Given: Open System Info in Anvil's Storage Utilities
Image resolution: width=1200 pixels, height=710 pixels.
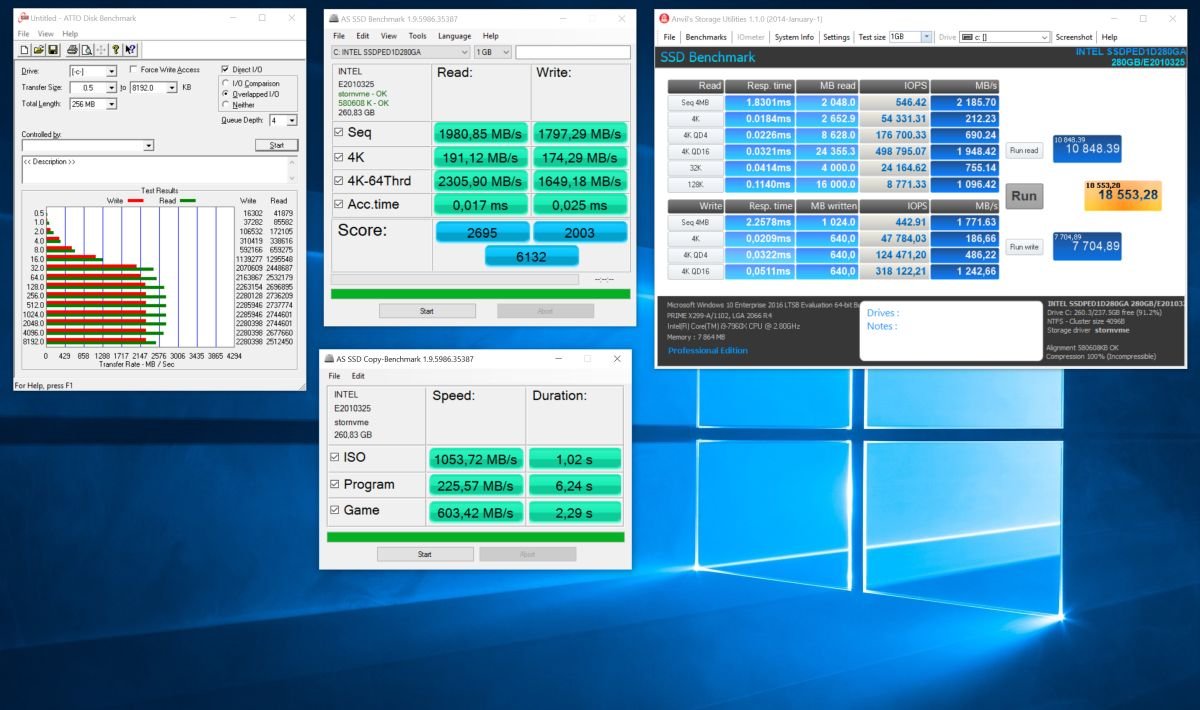Looking at the screenshot, I should 794,37.
